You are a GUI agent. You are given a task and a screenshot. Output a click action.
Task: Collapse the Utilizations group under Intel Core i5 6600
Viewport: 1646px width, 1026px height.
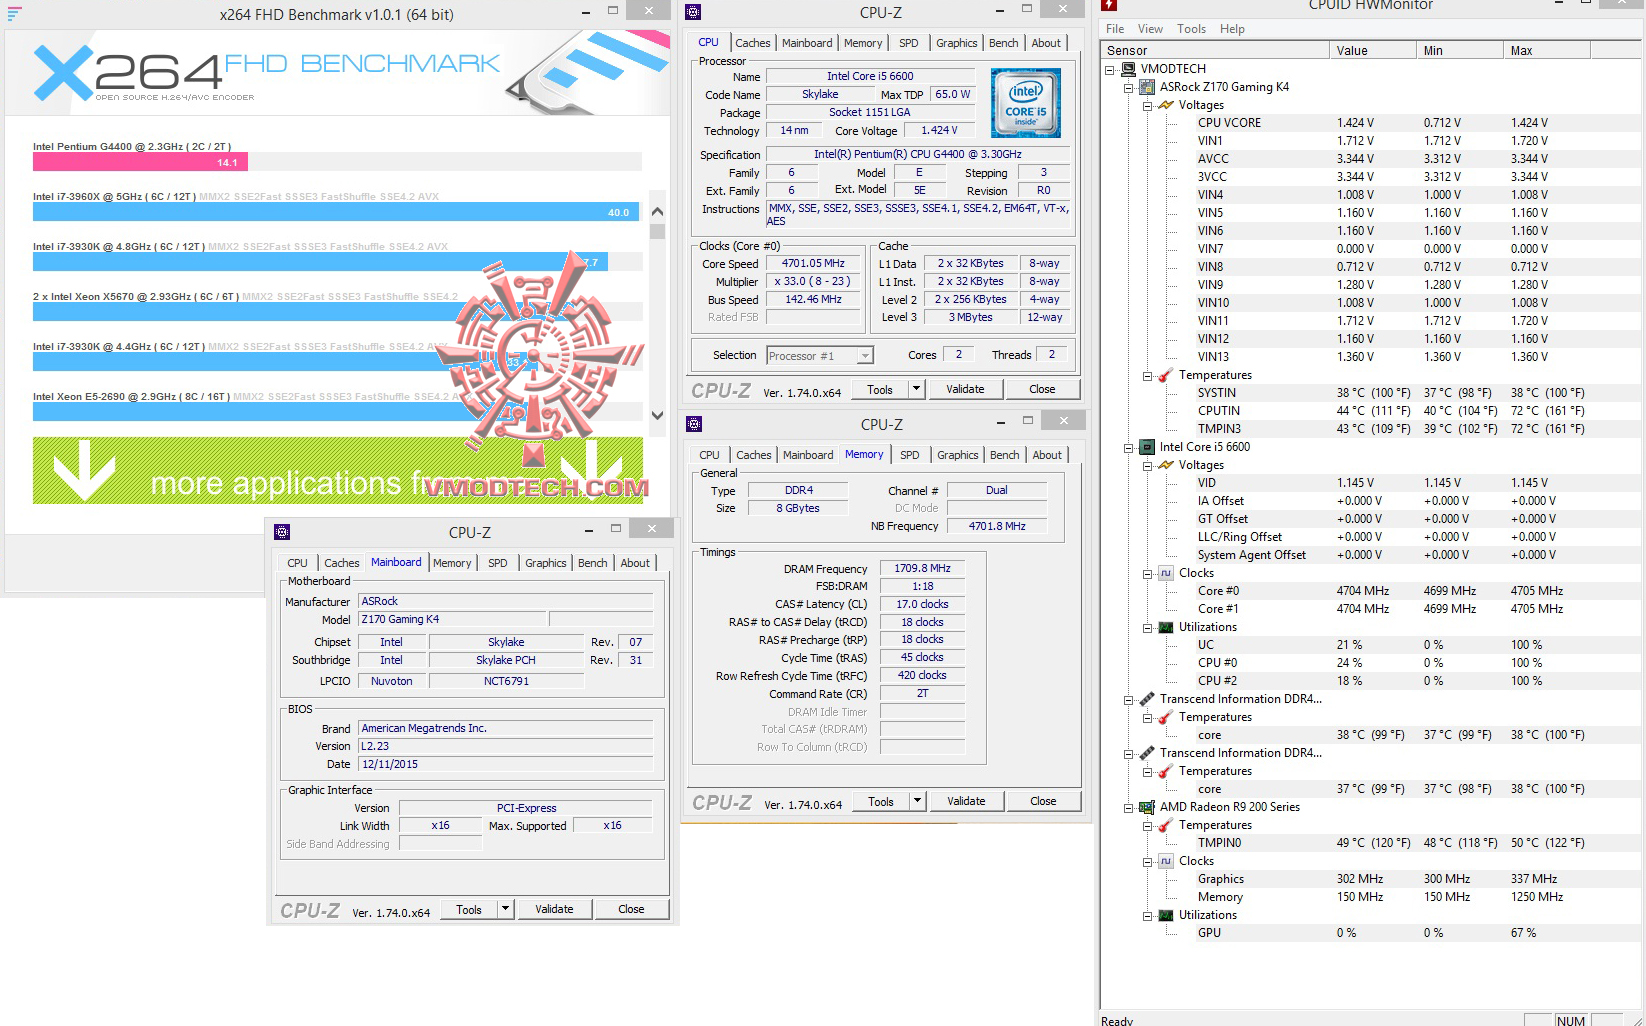(1147, 627)
